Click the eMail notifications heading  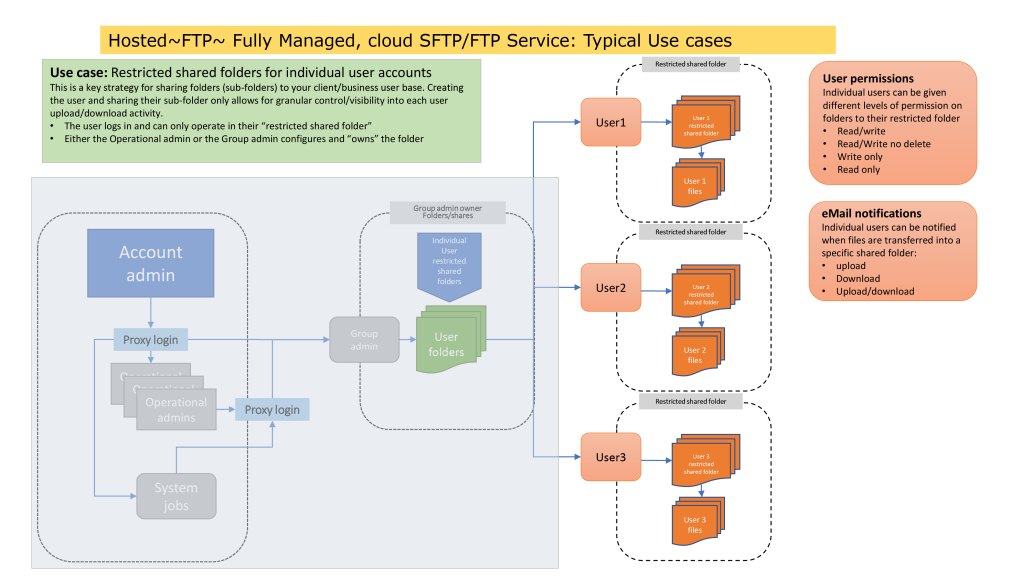871,214
